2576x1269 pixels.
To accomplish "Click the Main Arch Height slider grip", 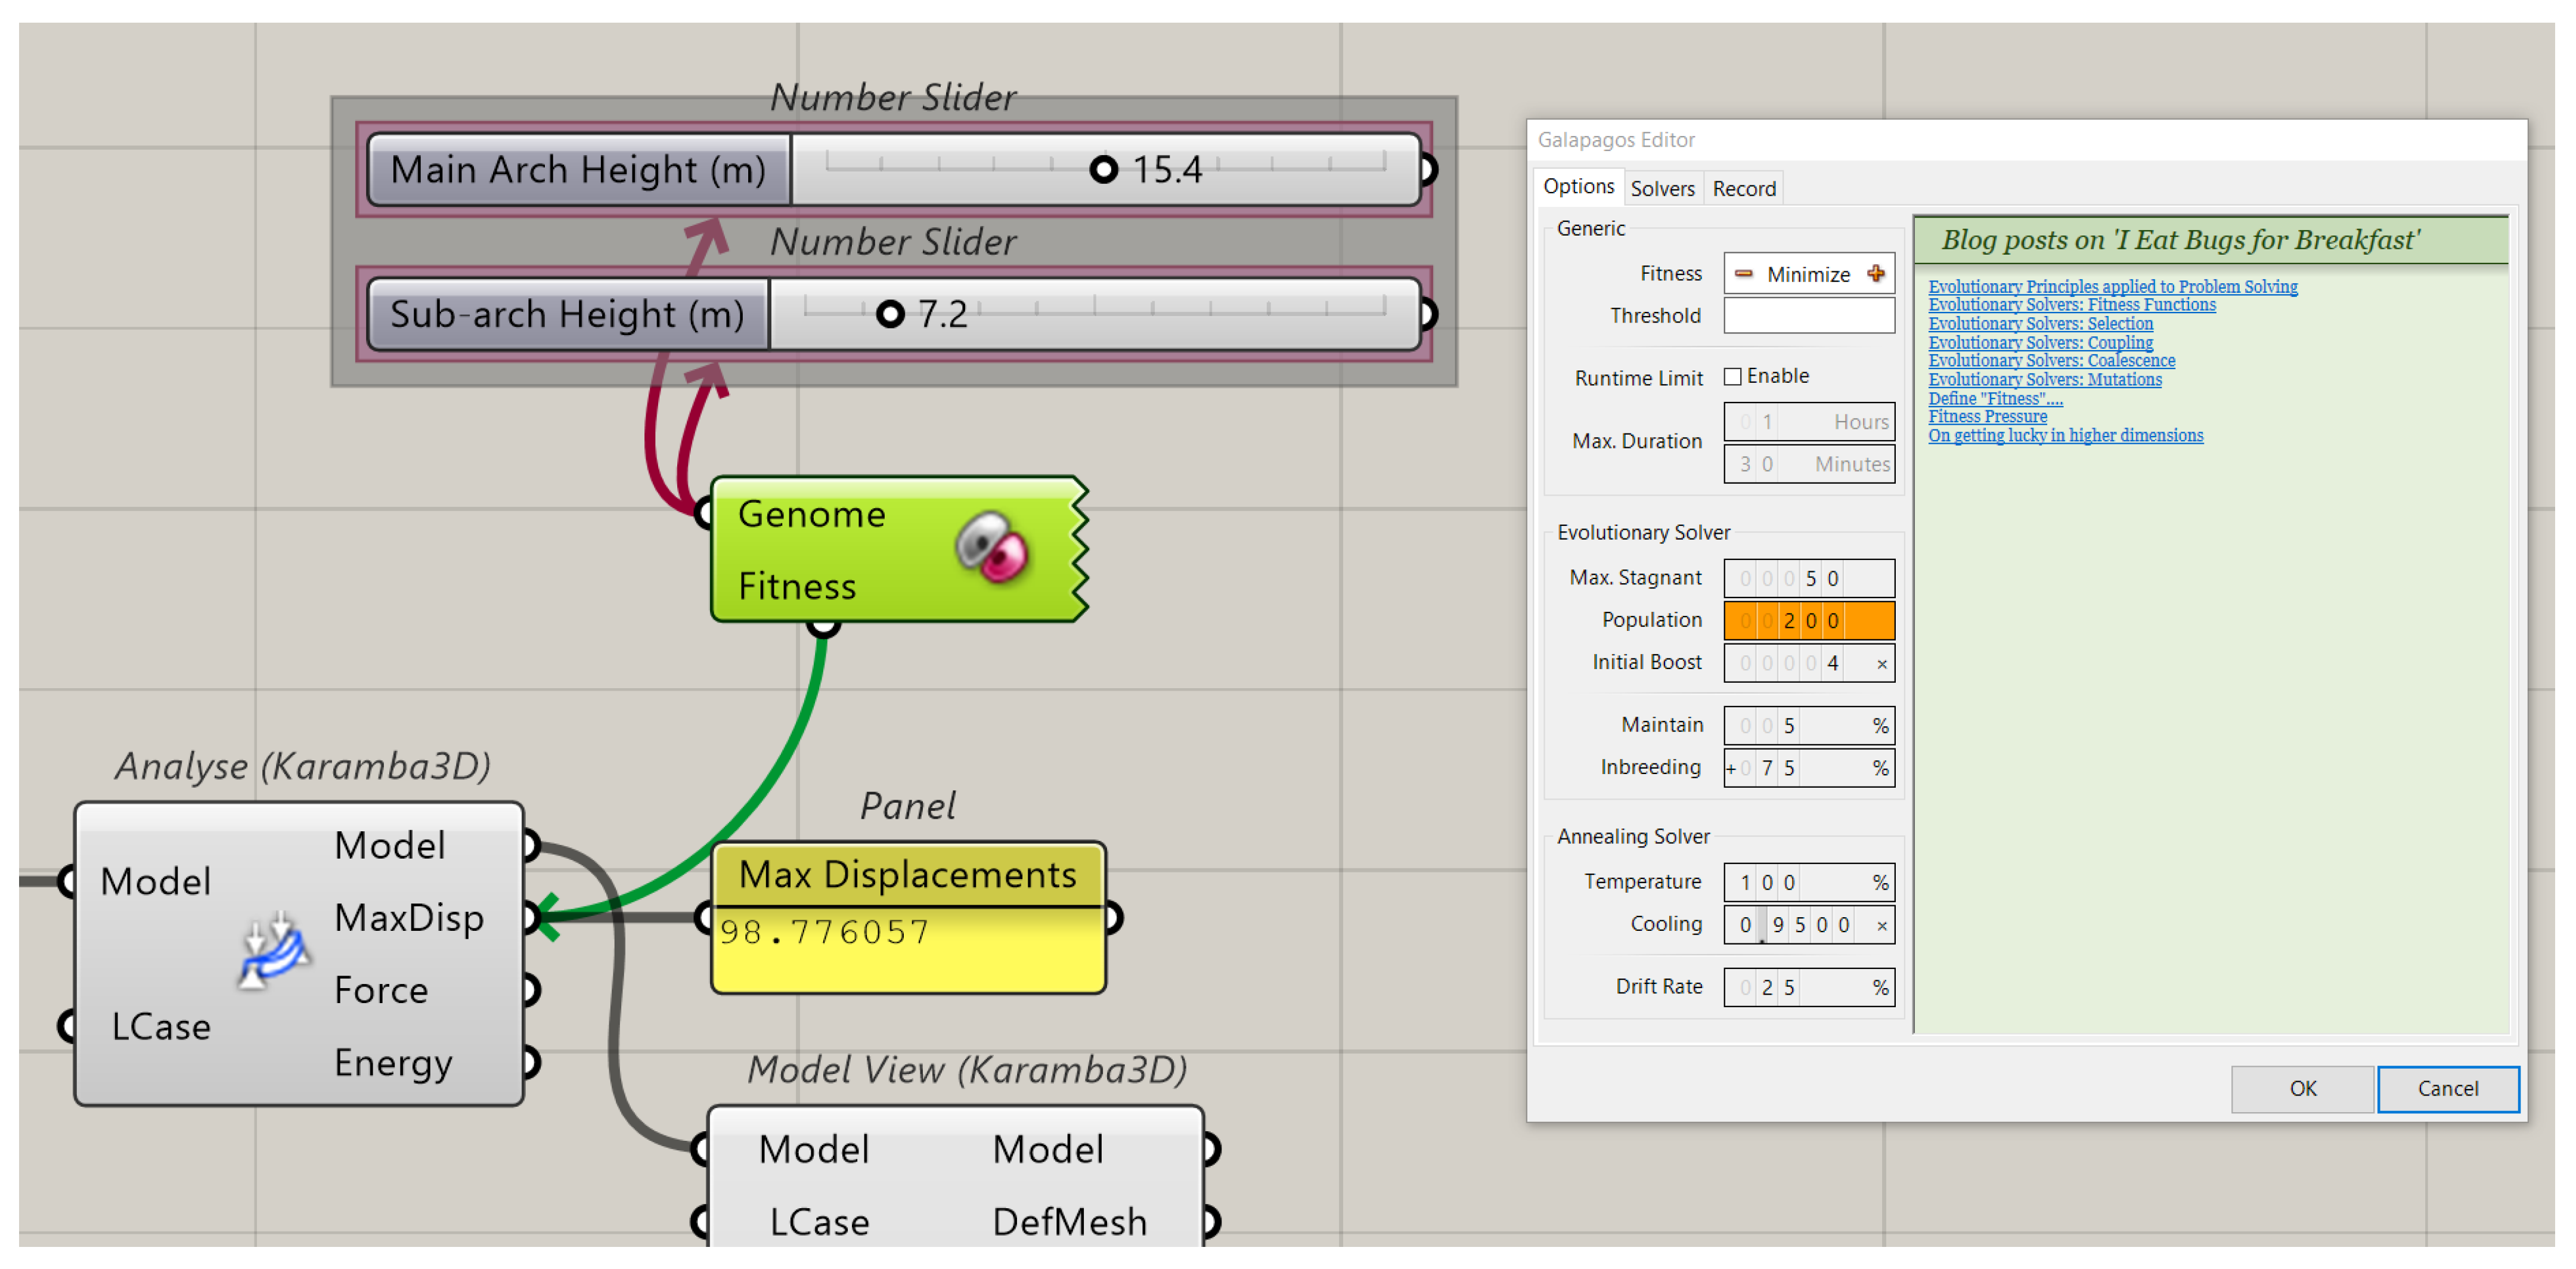I will click(1103, 169).
